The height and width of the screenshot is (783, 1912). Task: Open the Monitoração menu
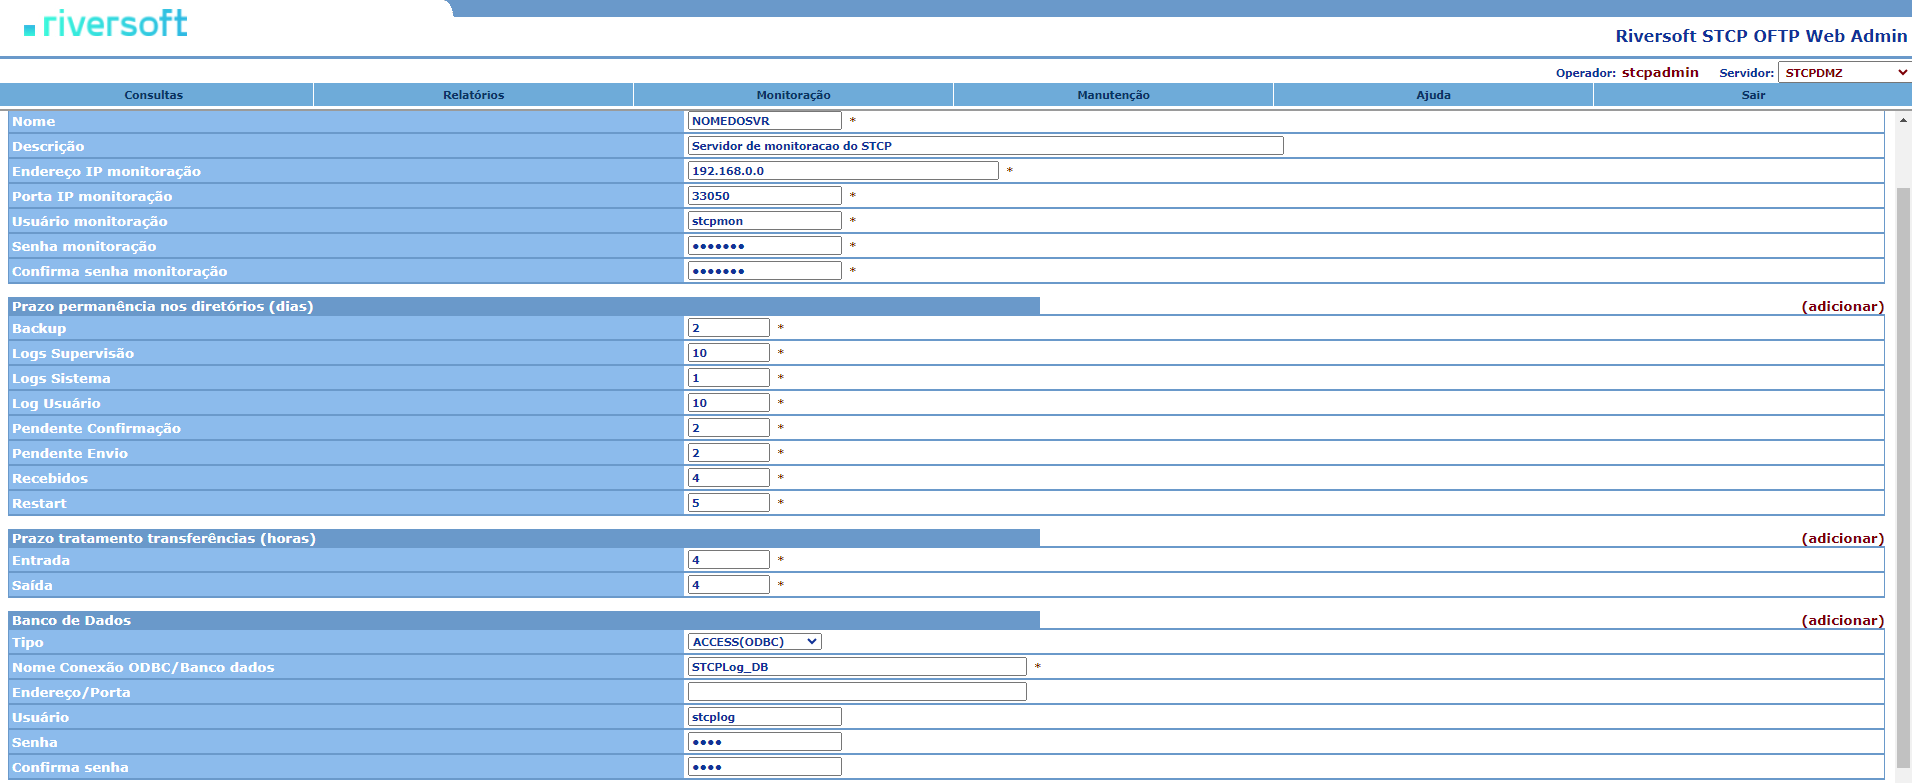(x=794, y=95)
